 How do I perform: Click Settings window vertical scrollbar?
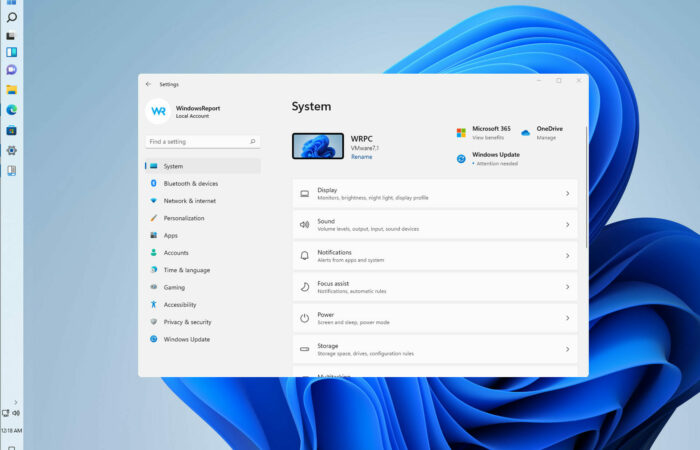pos(586,188)
